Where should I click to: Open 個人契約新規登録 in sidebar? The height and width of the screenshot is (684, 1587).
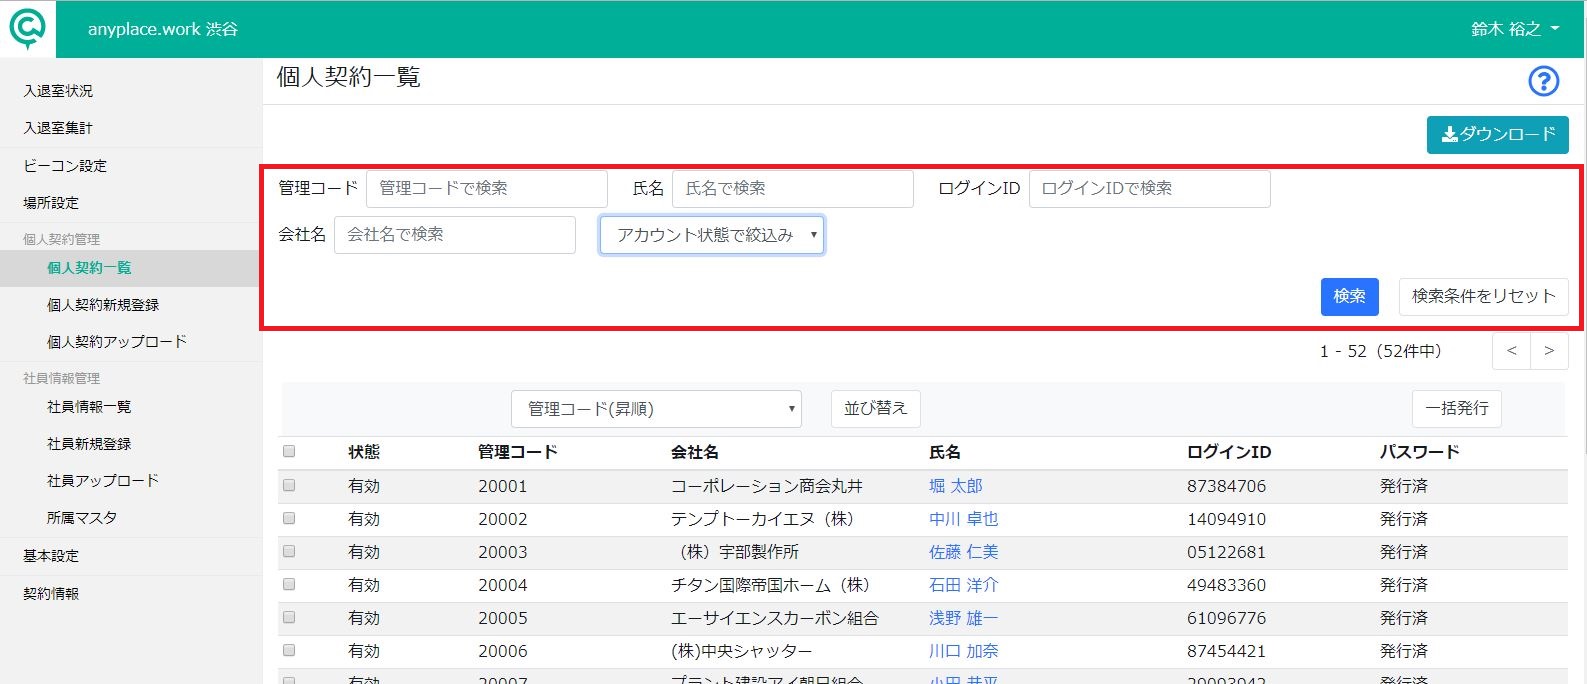pyautogui.click(x=103, y=305)
